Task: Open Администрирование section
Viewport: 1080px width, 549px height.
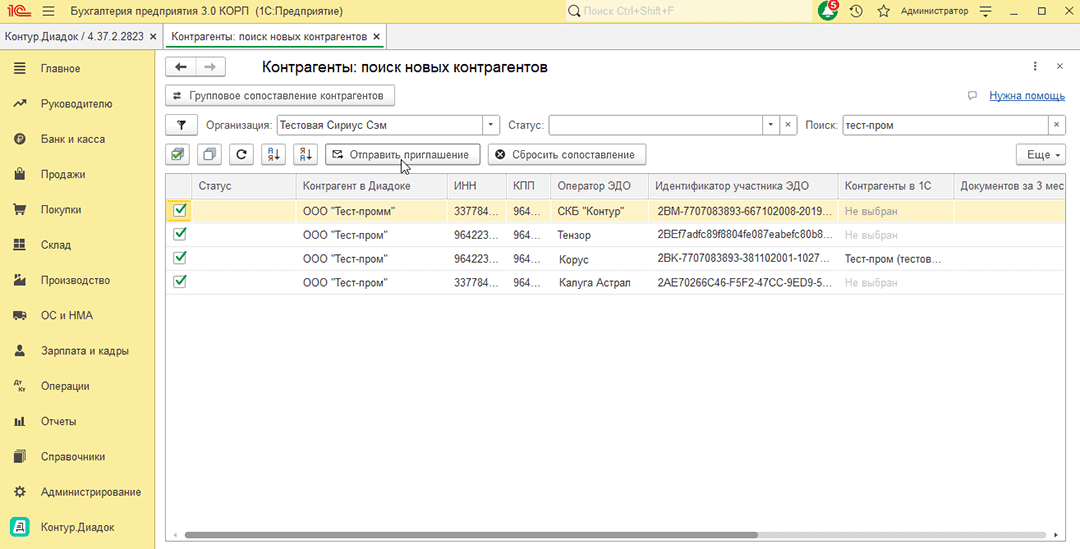Action: pyautogui.click(x=77, y=492)
